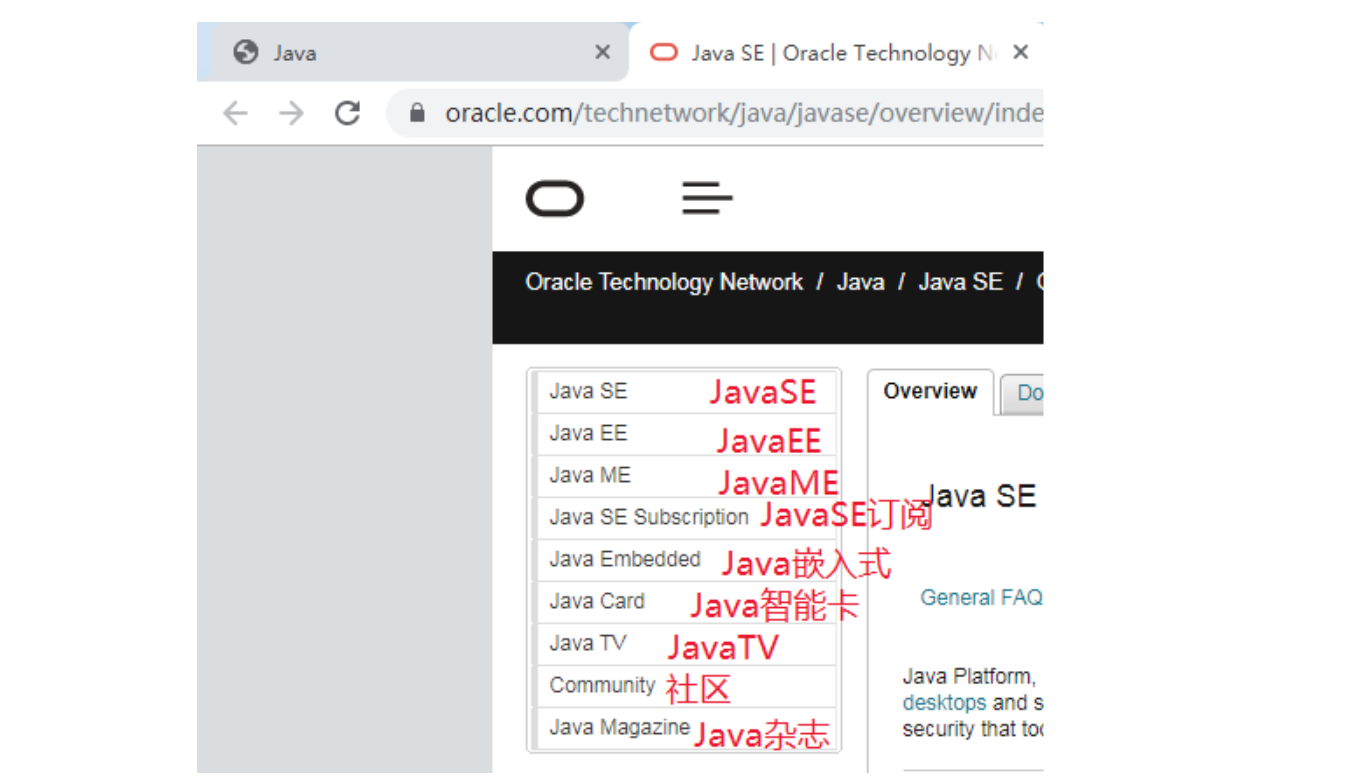This screenshot has width=1362, height=782.
Task: Open the Java breadcrumb link
Action: (860, 282)
